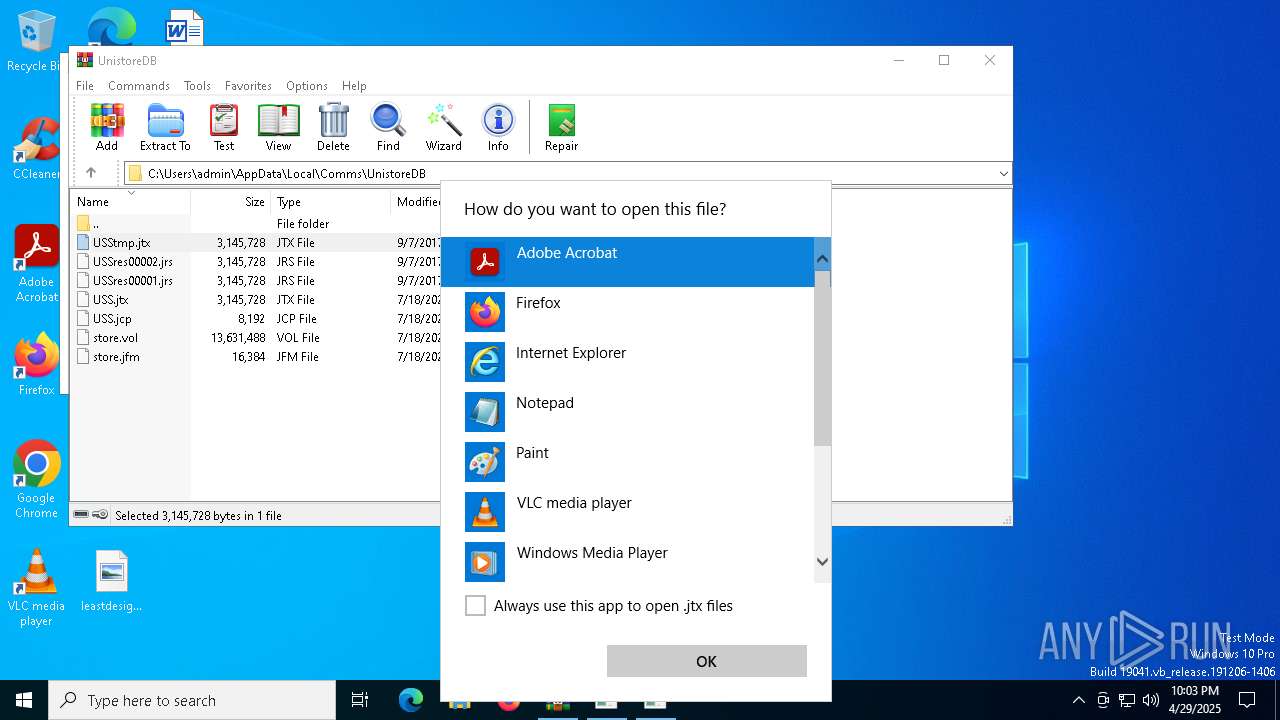
Task: Open CCleaner desktop shortcut
Action: click(x=36, y=148)
